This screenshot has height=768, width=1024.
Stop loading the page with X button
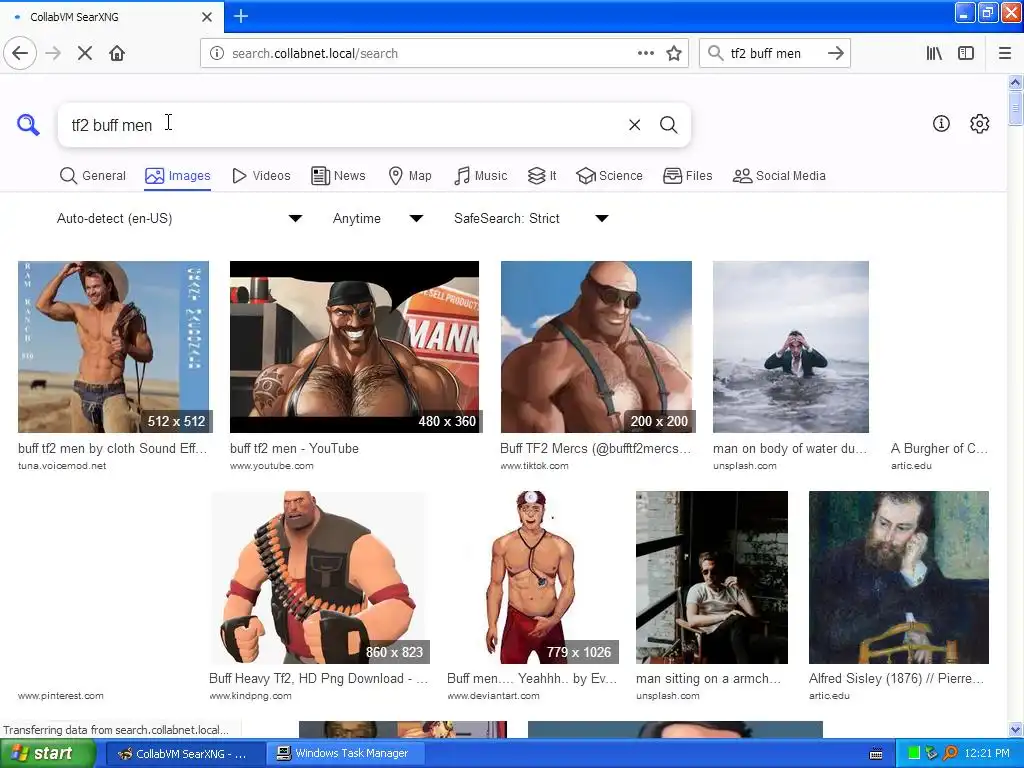84,54
